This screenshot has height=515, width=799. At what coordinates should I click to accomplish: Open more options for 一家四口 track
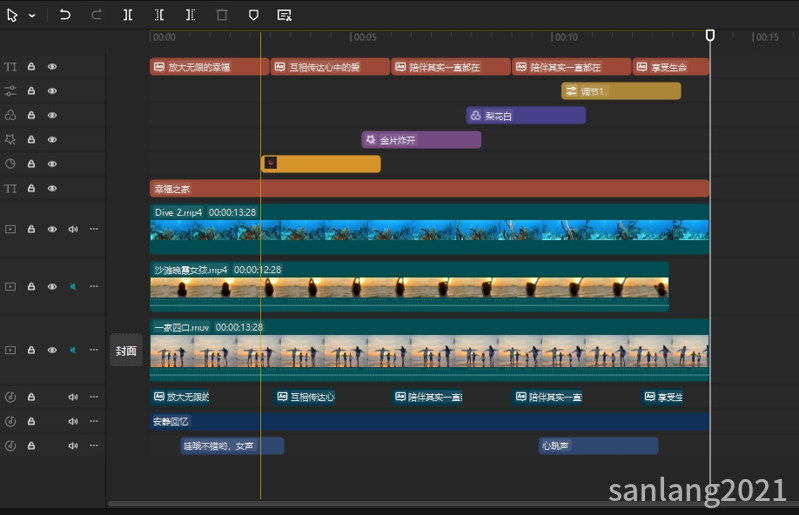[x=94, y=350]
